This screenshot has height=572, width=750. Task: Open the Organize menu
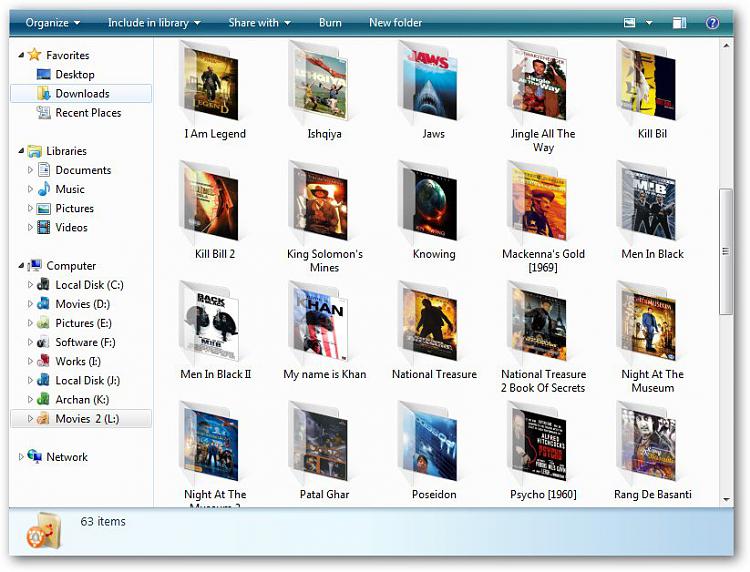[x=53, y=22]
